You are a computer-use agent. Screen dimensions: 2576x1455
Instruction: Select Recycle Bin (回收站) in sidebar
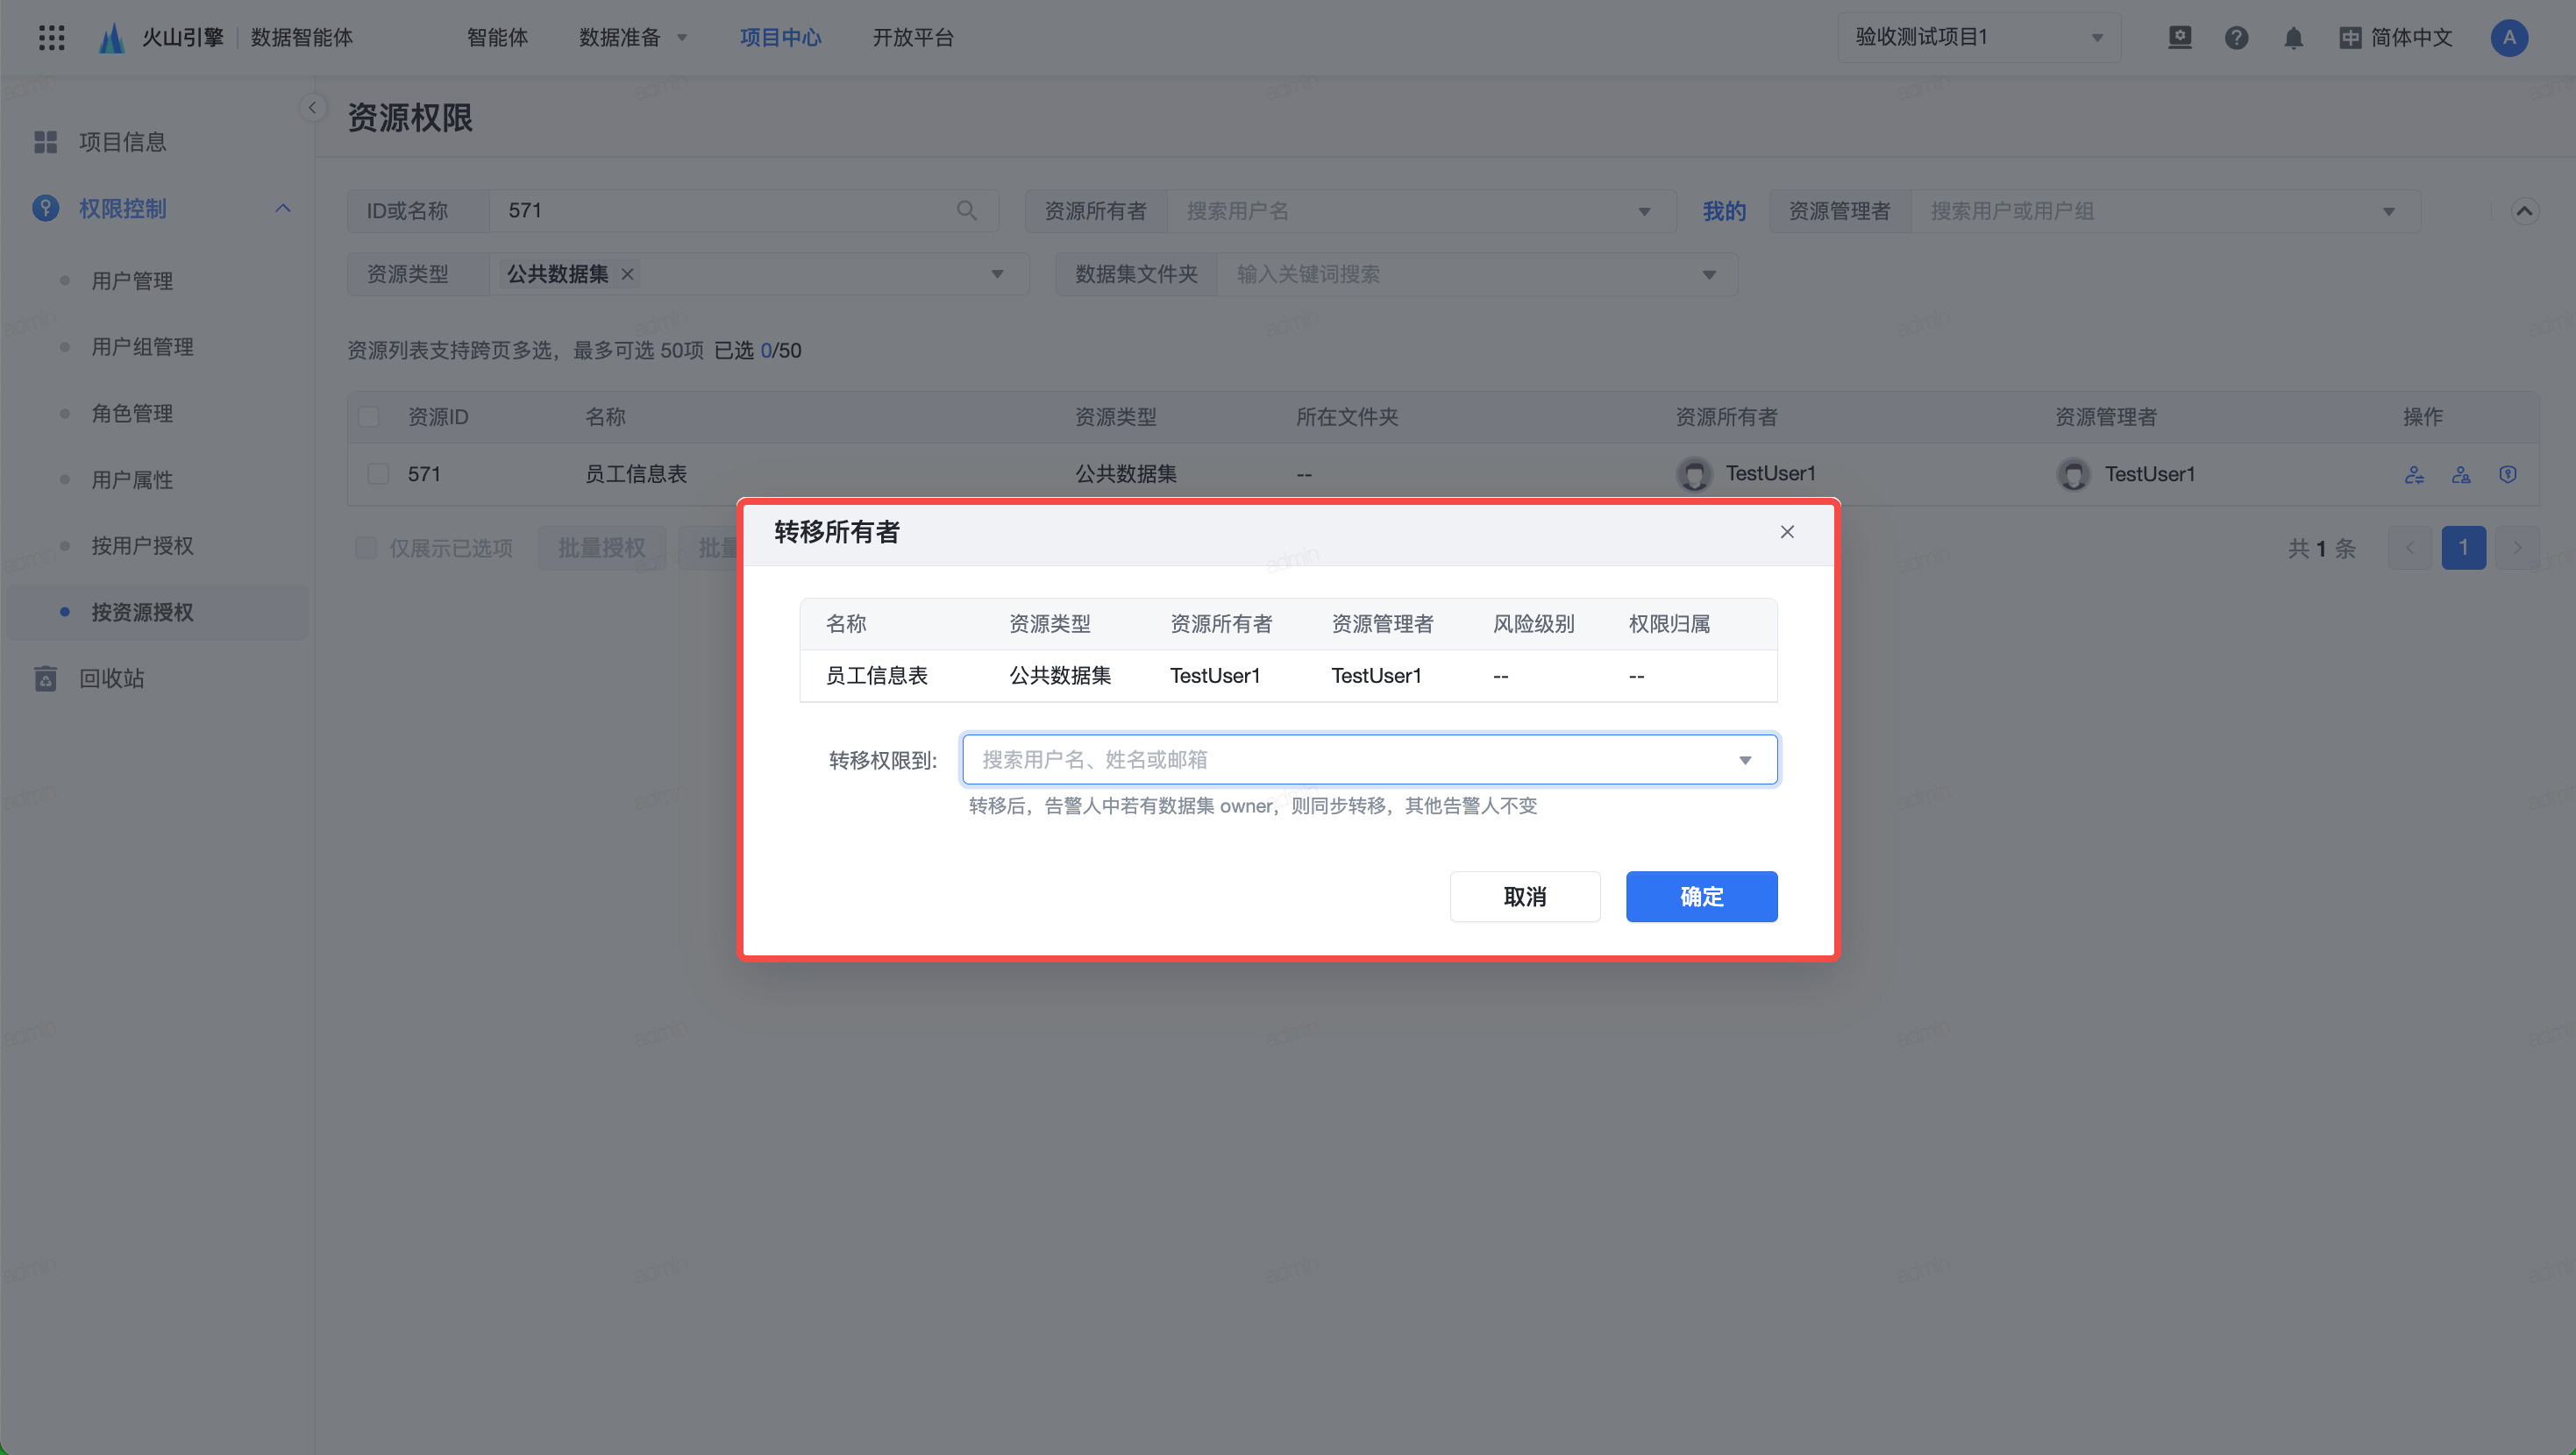tap(112, 679)
